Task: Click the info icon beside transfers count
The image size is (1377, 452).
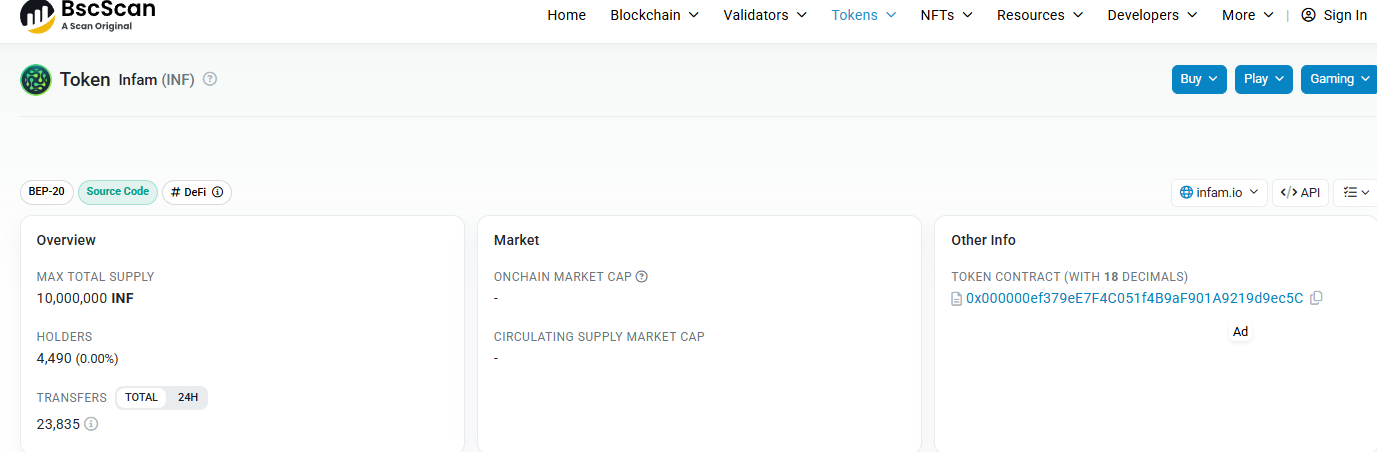Action: tap(91, 424)
